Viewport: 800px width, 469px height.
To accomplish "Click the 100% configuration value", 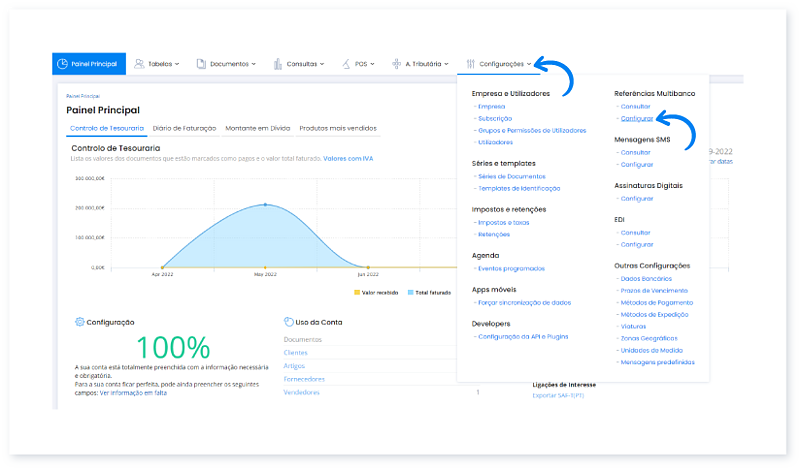I will point(173,348).
